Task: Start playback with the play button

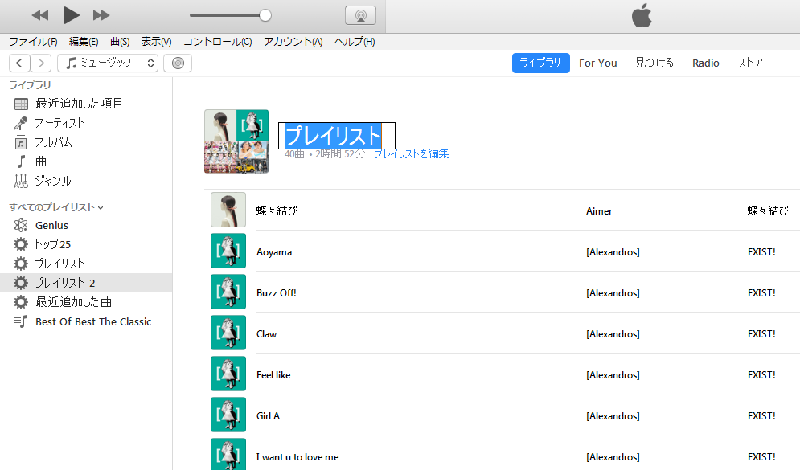Action: (x=71, y=15)
